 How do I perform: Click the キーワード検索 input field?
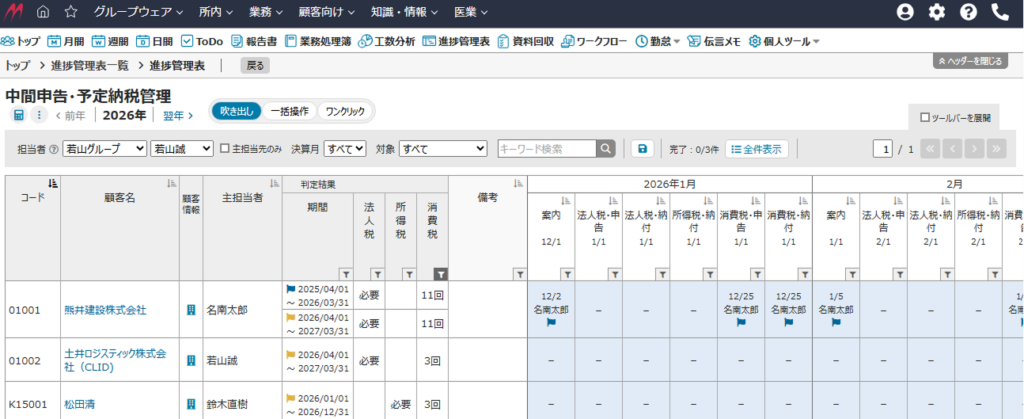point(546,148)
